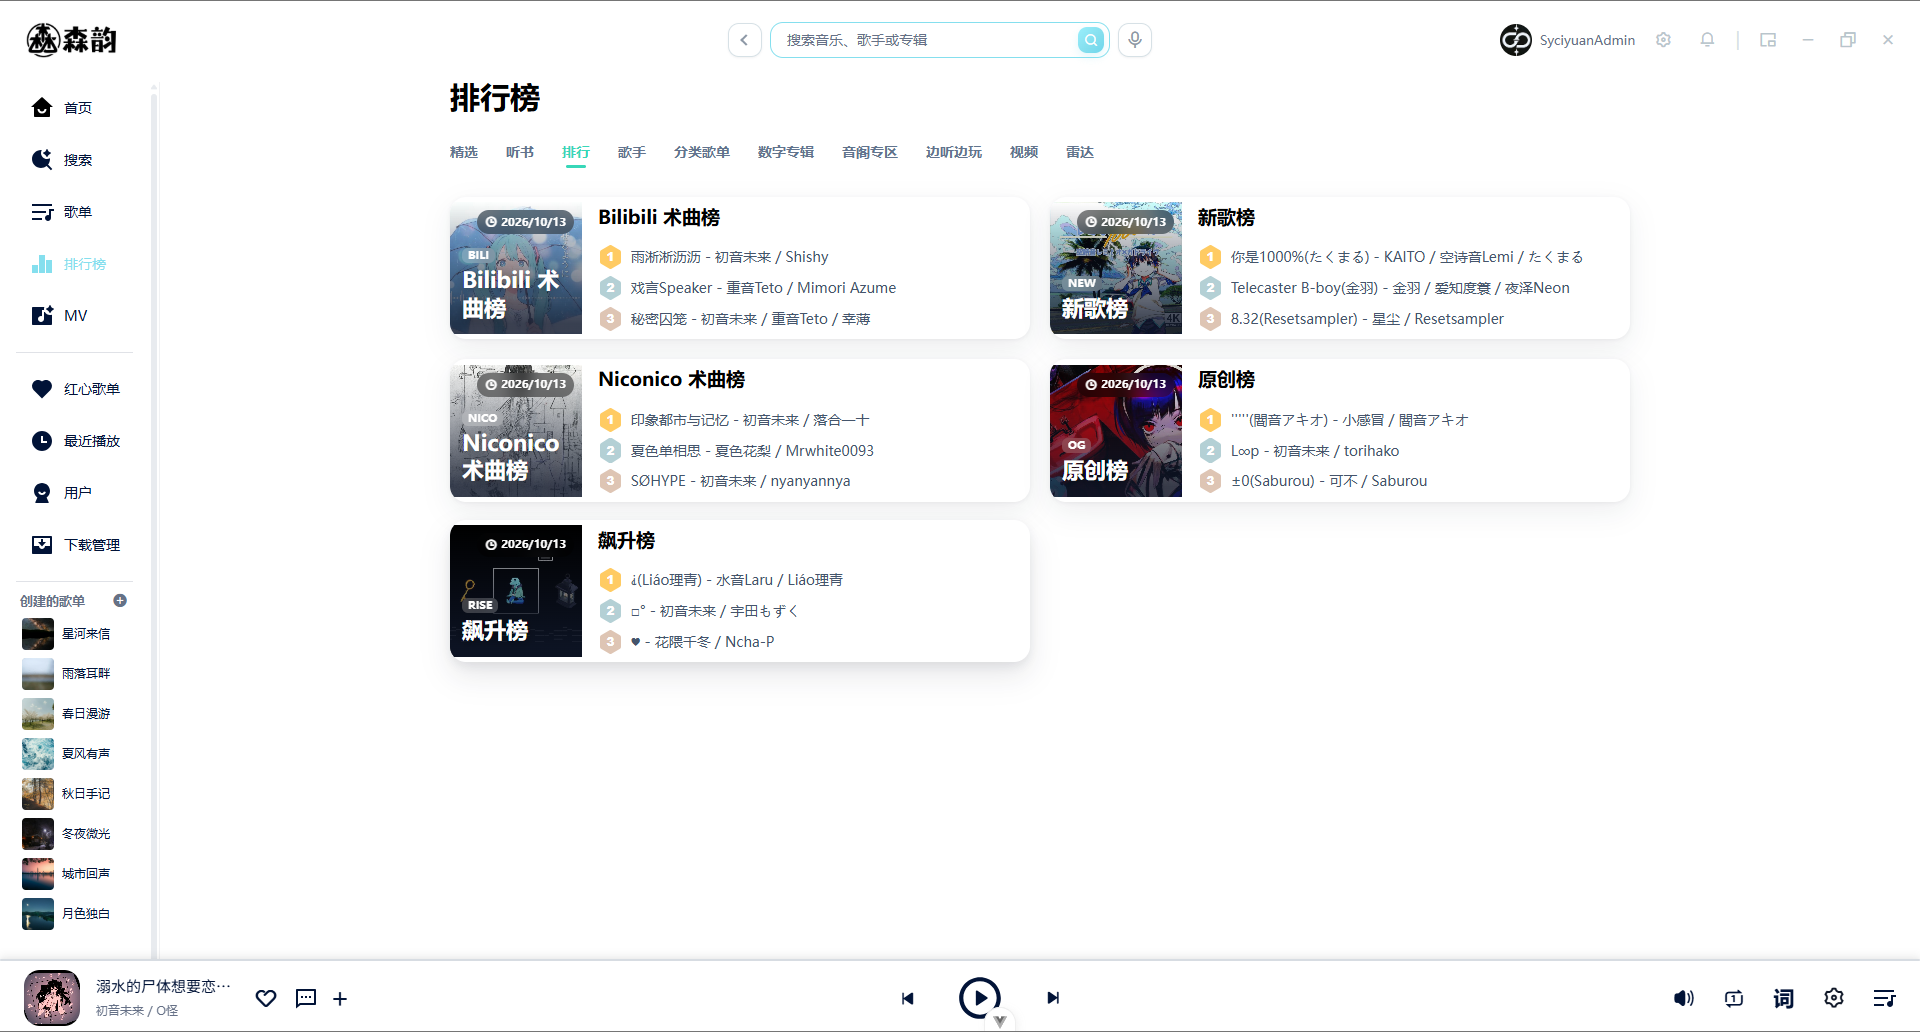1920x1032 pixels.
Task: Open the play queue list icon
Action: click(x=1884, y=998)
